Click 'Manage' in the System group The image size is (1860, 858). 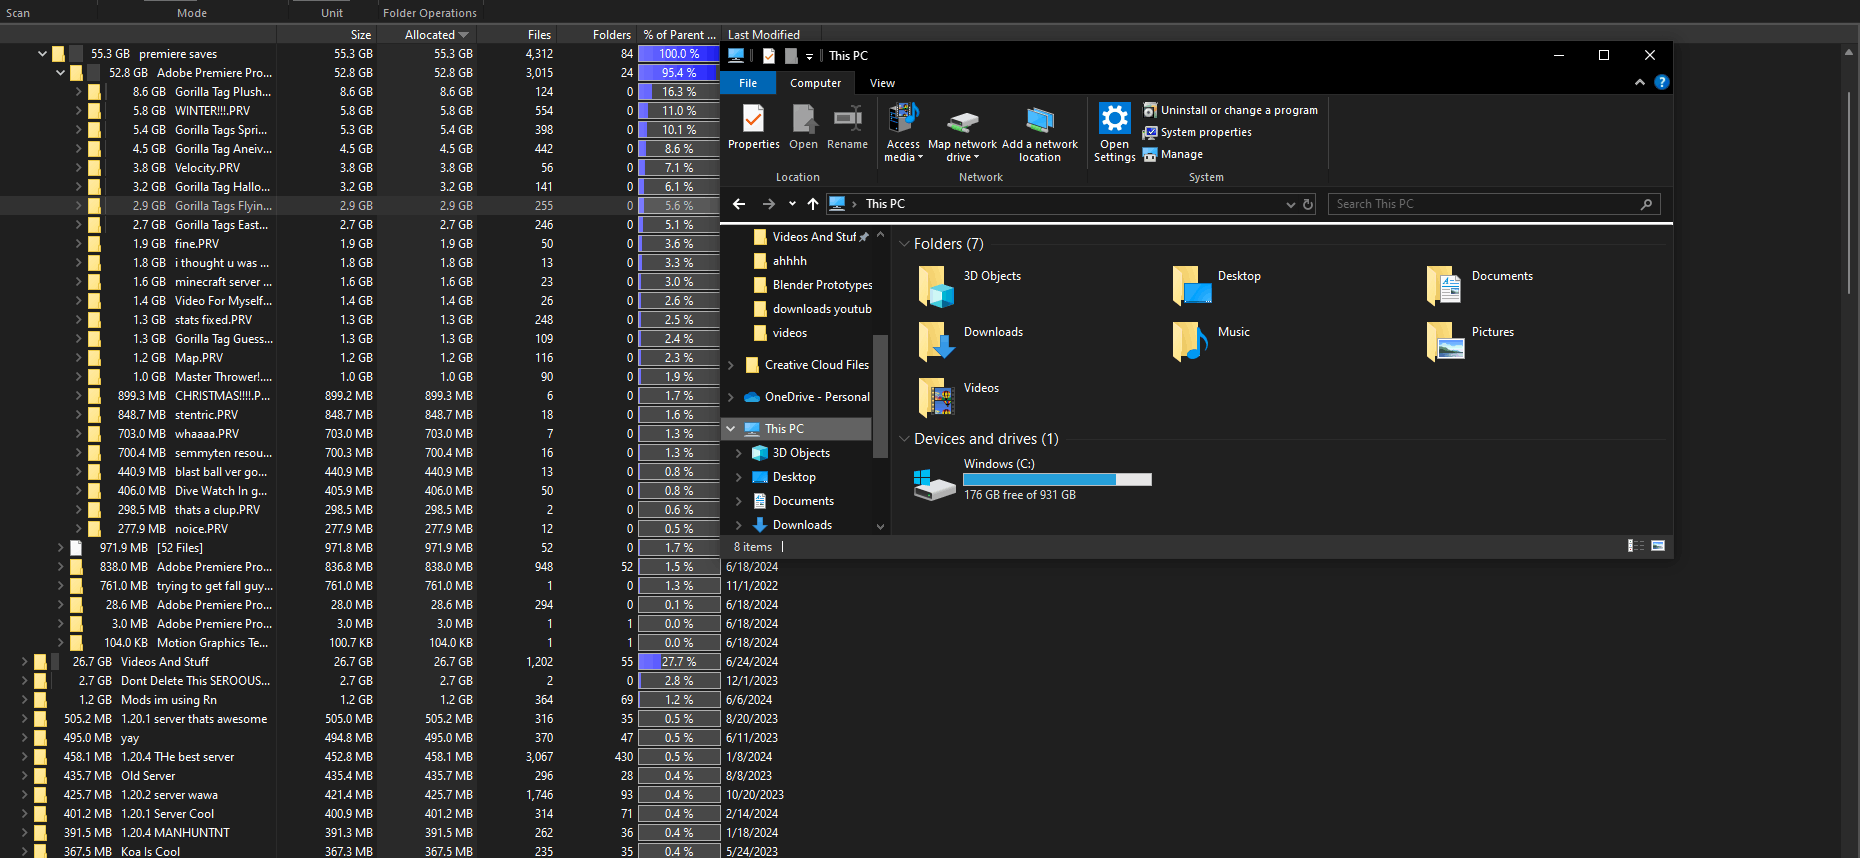click(1173, 154)
